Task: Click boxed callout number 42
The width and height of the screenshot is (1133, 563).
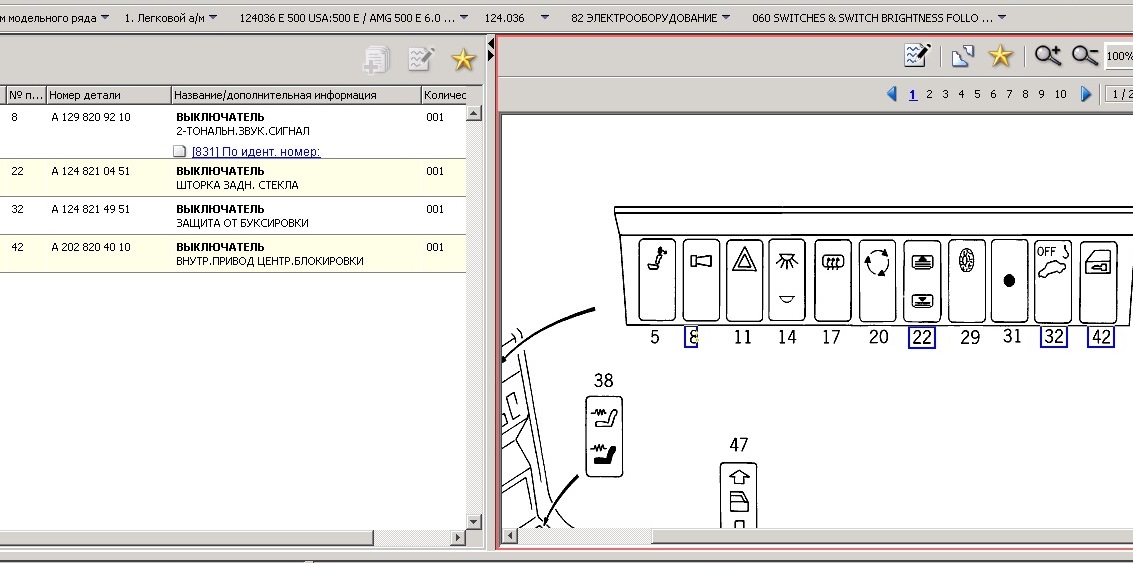Action: (x=1101, y=337)
